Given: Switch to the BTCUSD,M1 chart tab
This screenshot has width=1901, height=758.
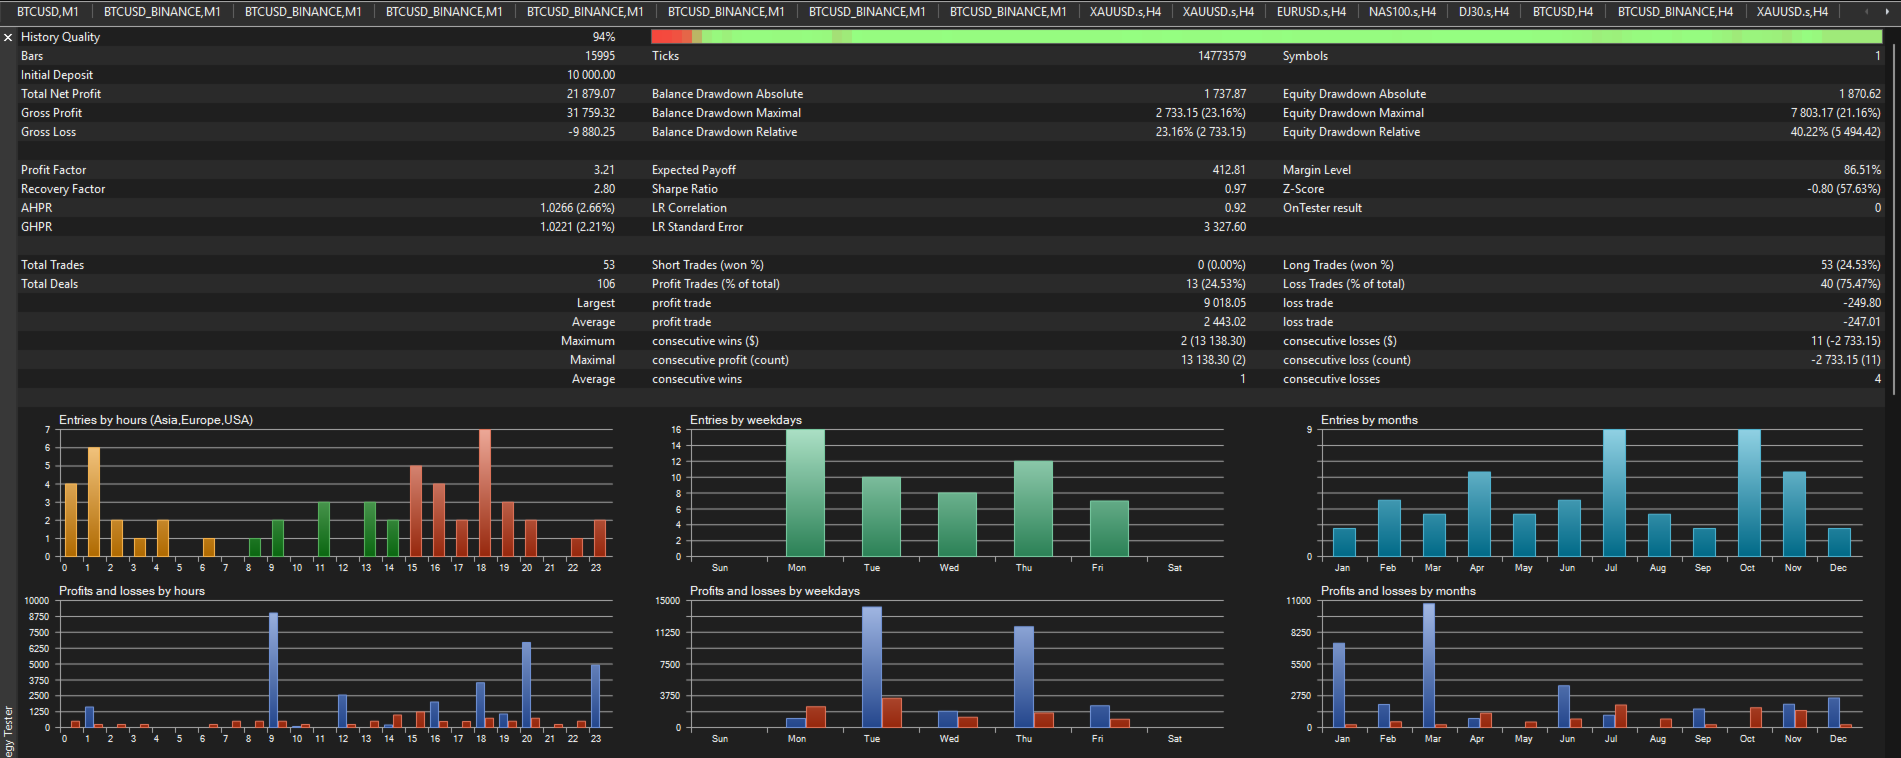Looking at the screenshot, I should tap(47, 12).
